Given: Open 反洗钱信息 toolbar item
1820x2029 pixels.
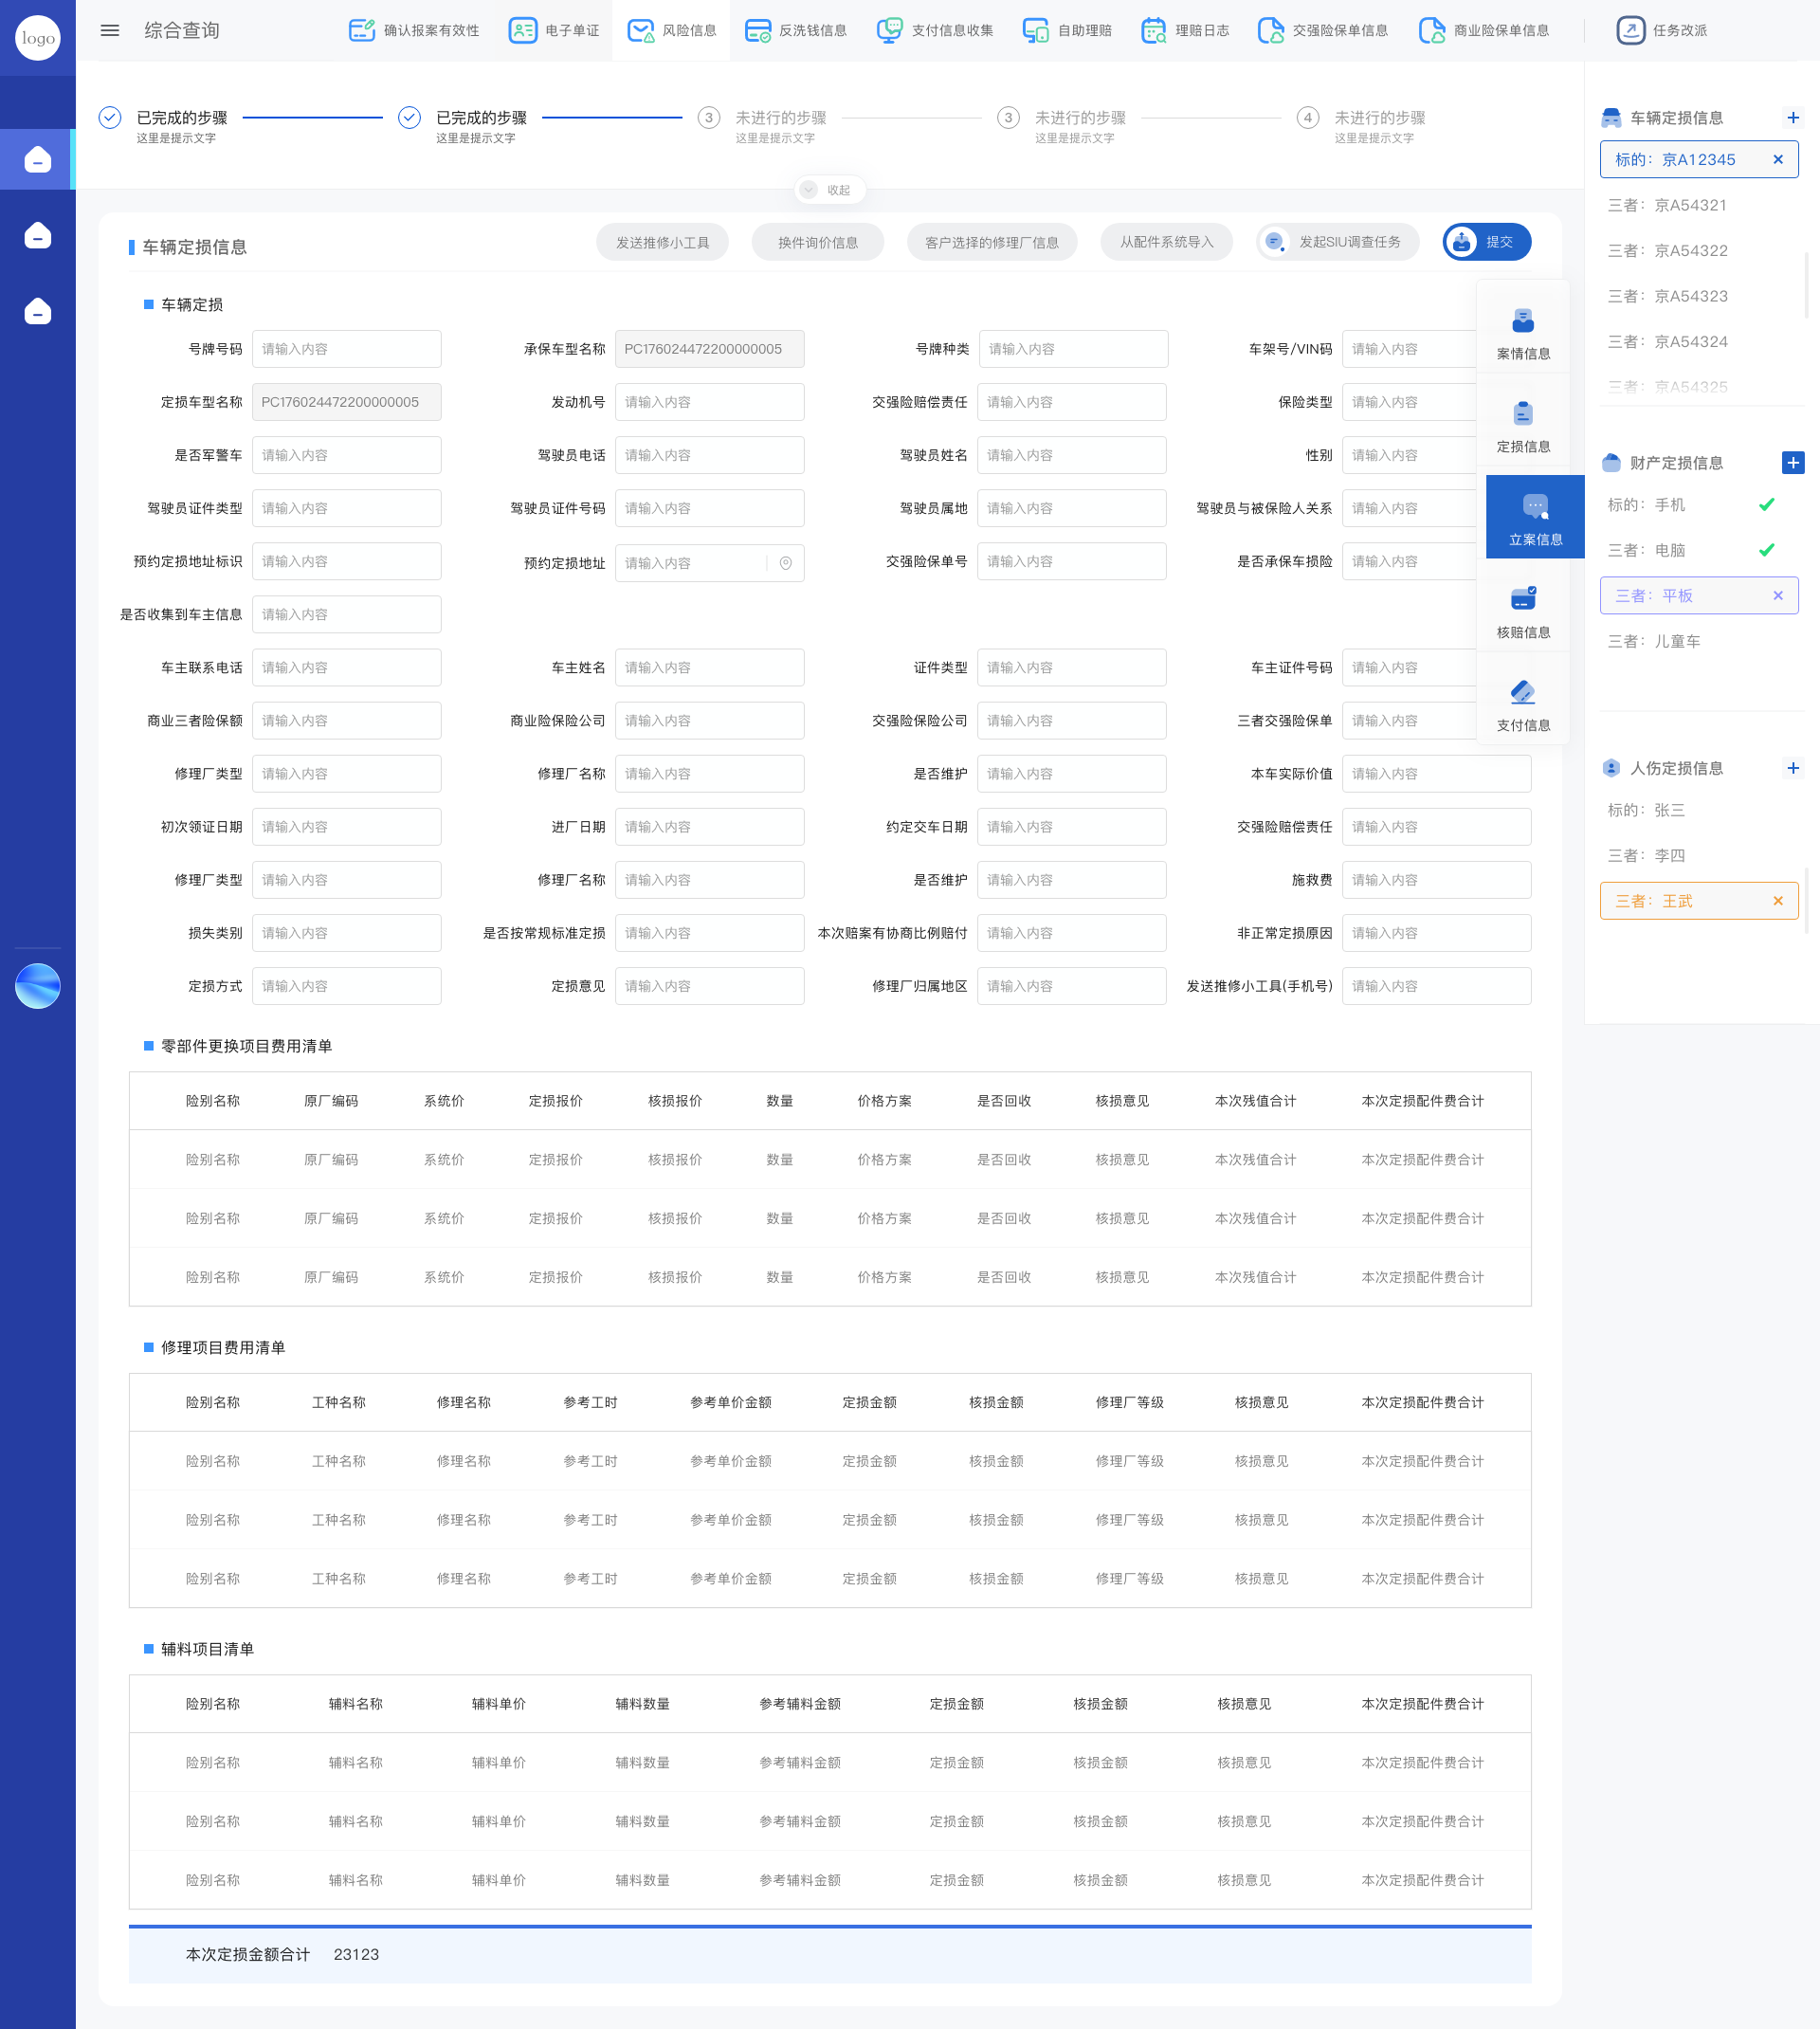Looking at the screenshot, I should tap(796, 30).
